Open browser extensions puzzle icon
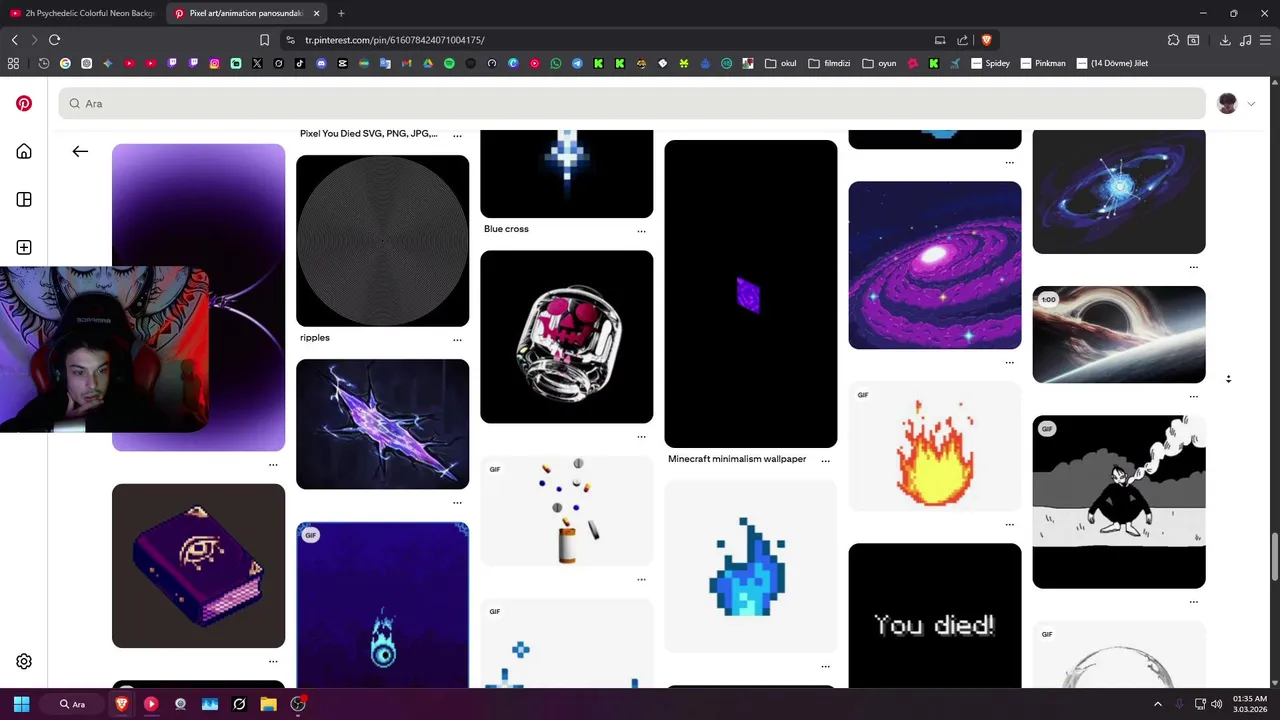This screenshot has height=720, width=1280. click(1173, 40)
